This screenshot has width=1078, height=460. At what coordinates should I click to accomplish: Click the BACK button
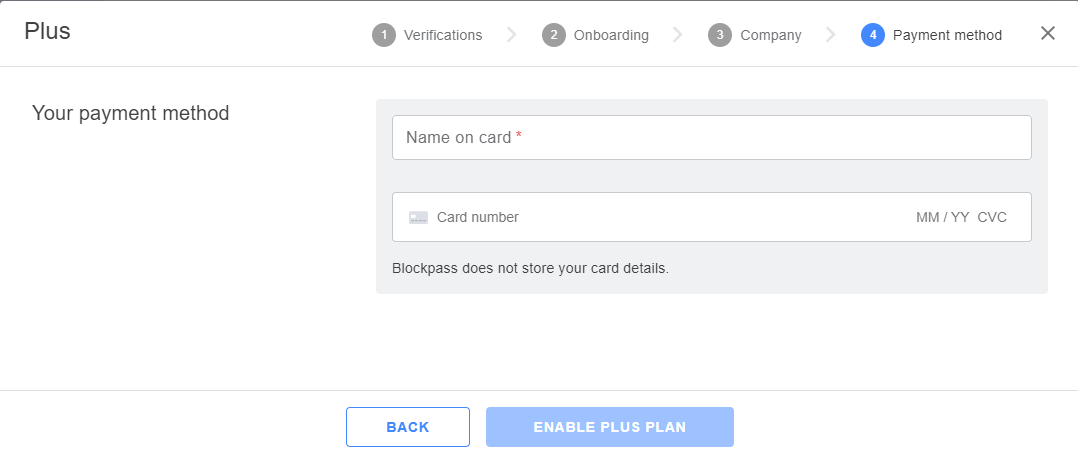tap(408, 427)
